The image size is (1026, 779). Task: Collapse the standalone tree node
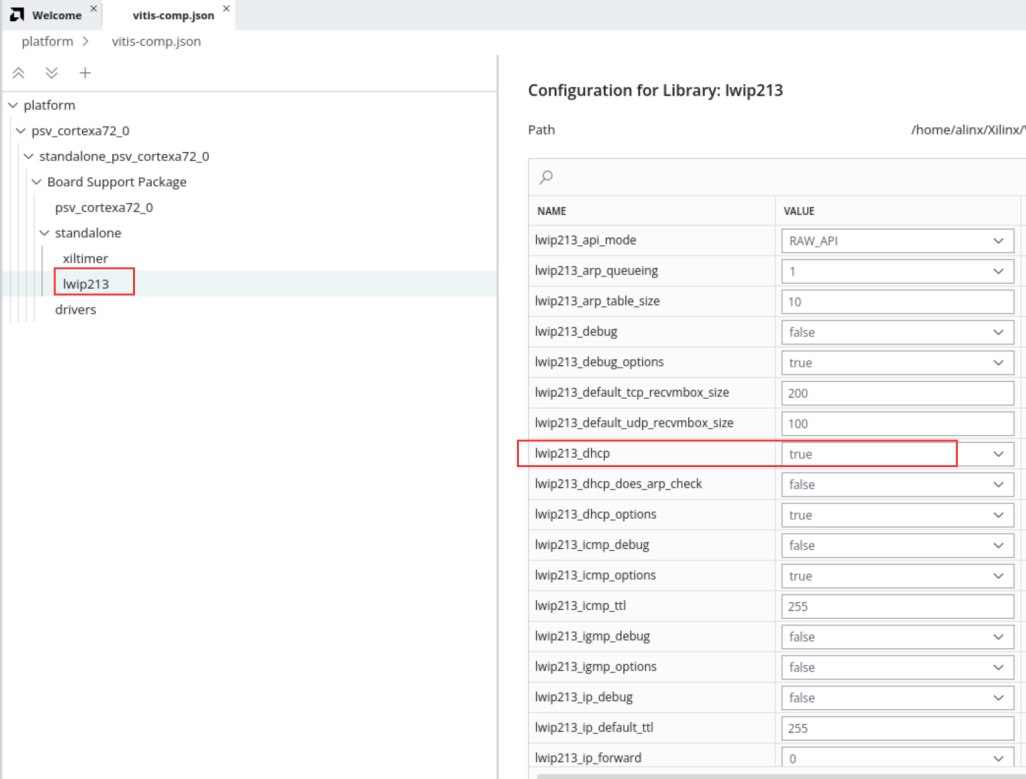[x=44, y=233]
